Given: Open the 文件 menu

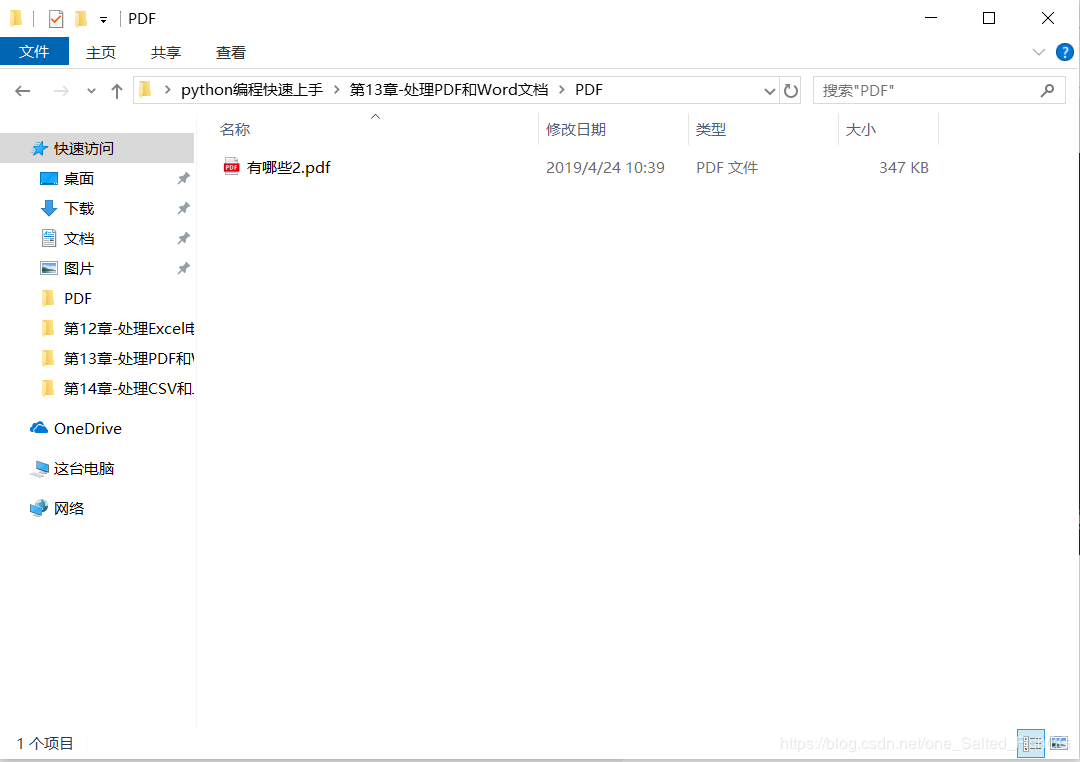Looking at the screenshot, I should pos(35,52).
